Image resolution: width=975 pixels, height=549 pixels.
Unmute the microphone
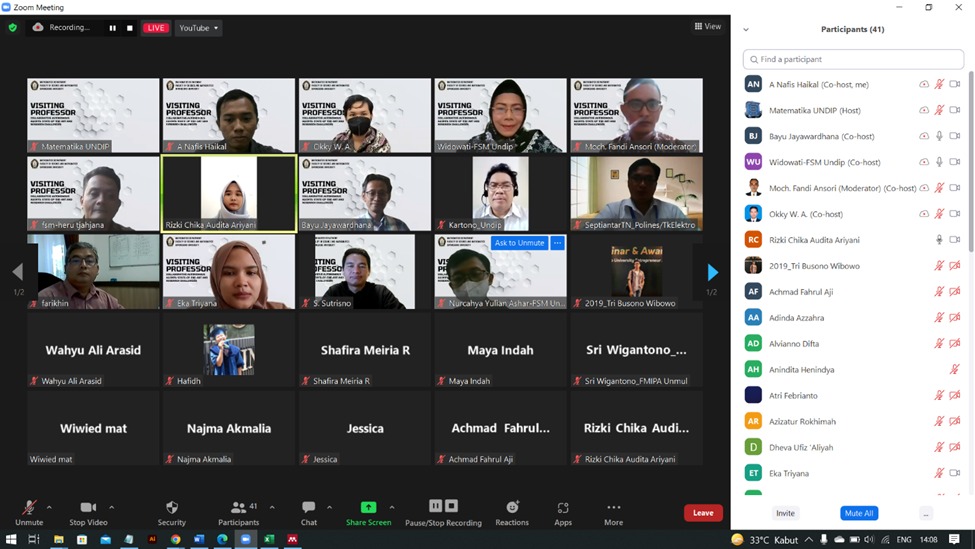coord(29,508)
